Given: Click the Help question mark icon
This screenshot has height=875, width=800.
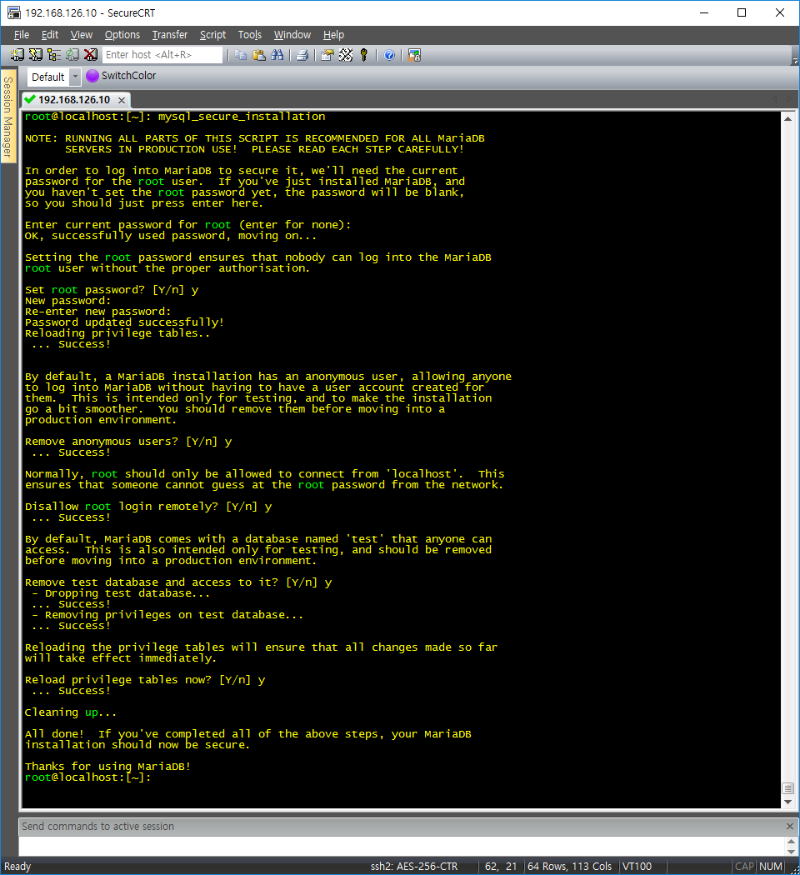Looking at the screenshot, I should (389, 55).
